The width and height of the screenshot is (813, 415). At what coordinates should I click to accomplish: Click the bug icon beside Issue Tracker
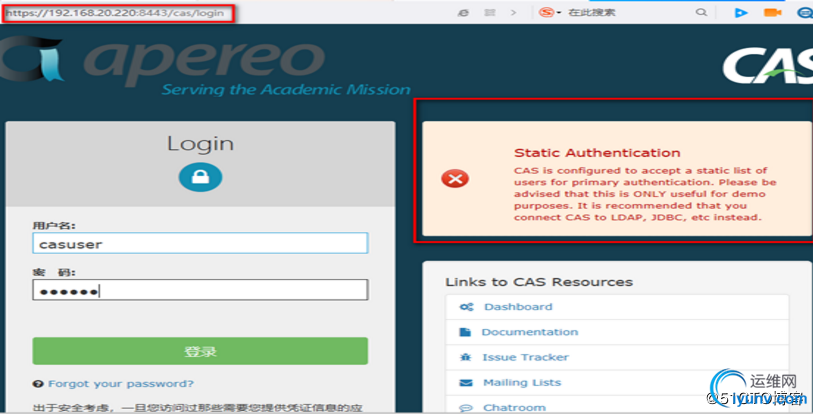[466, 357]
